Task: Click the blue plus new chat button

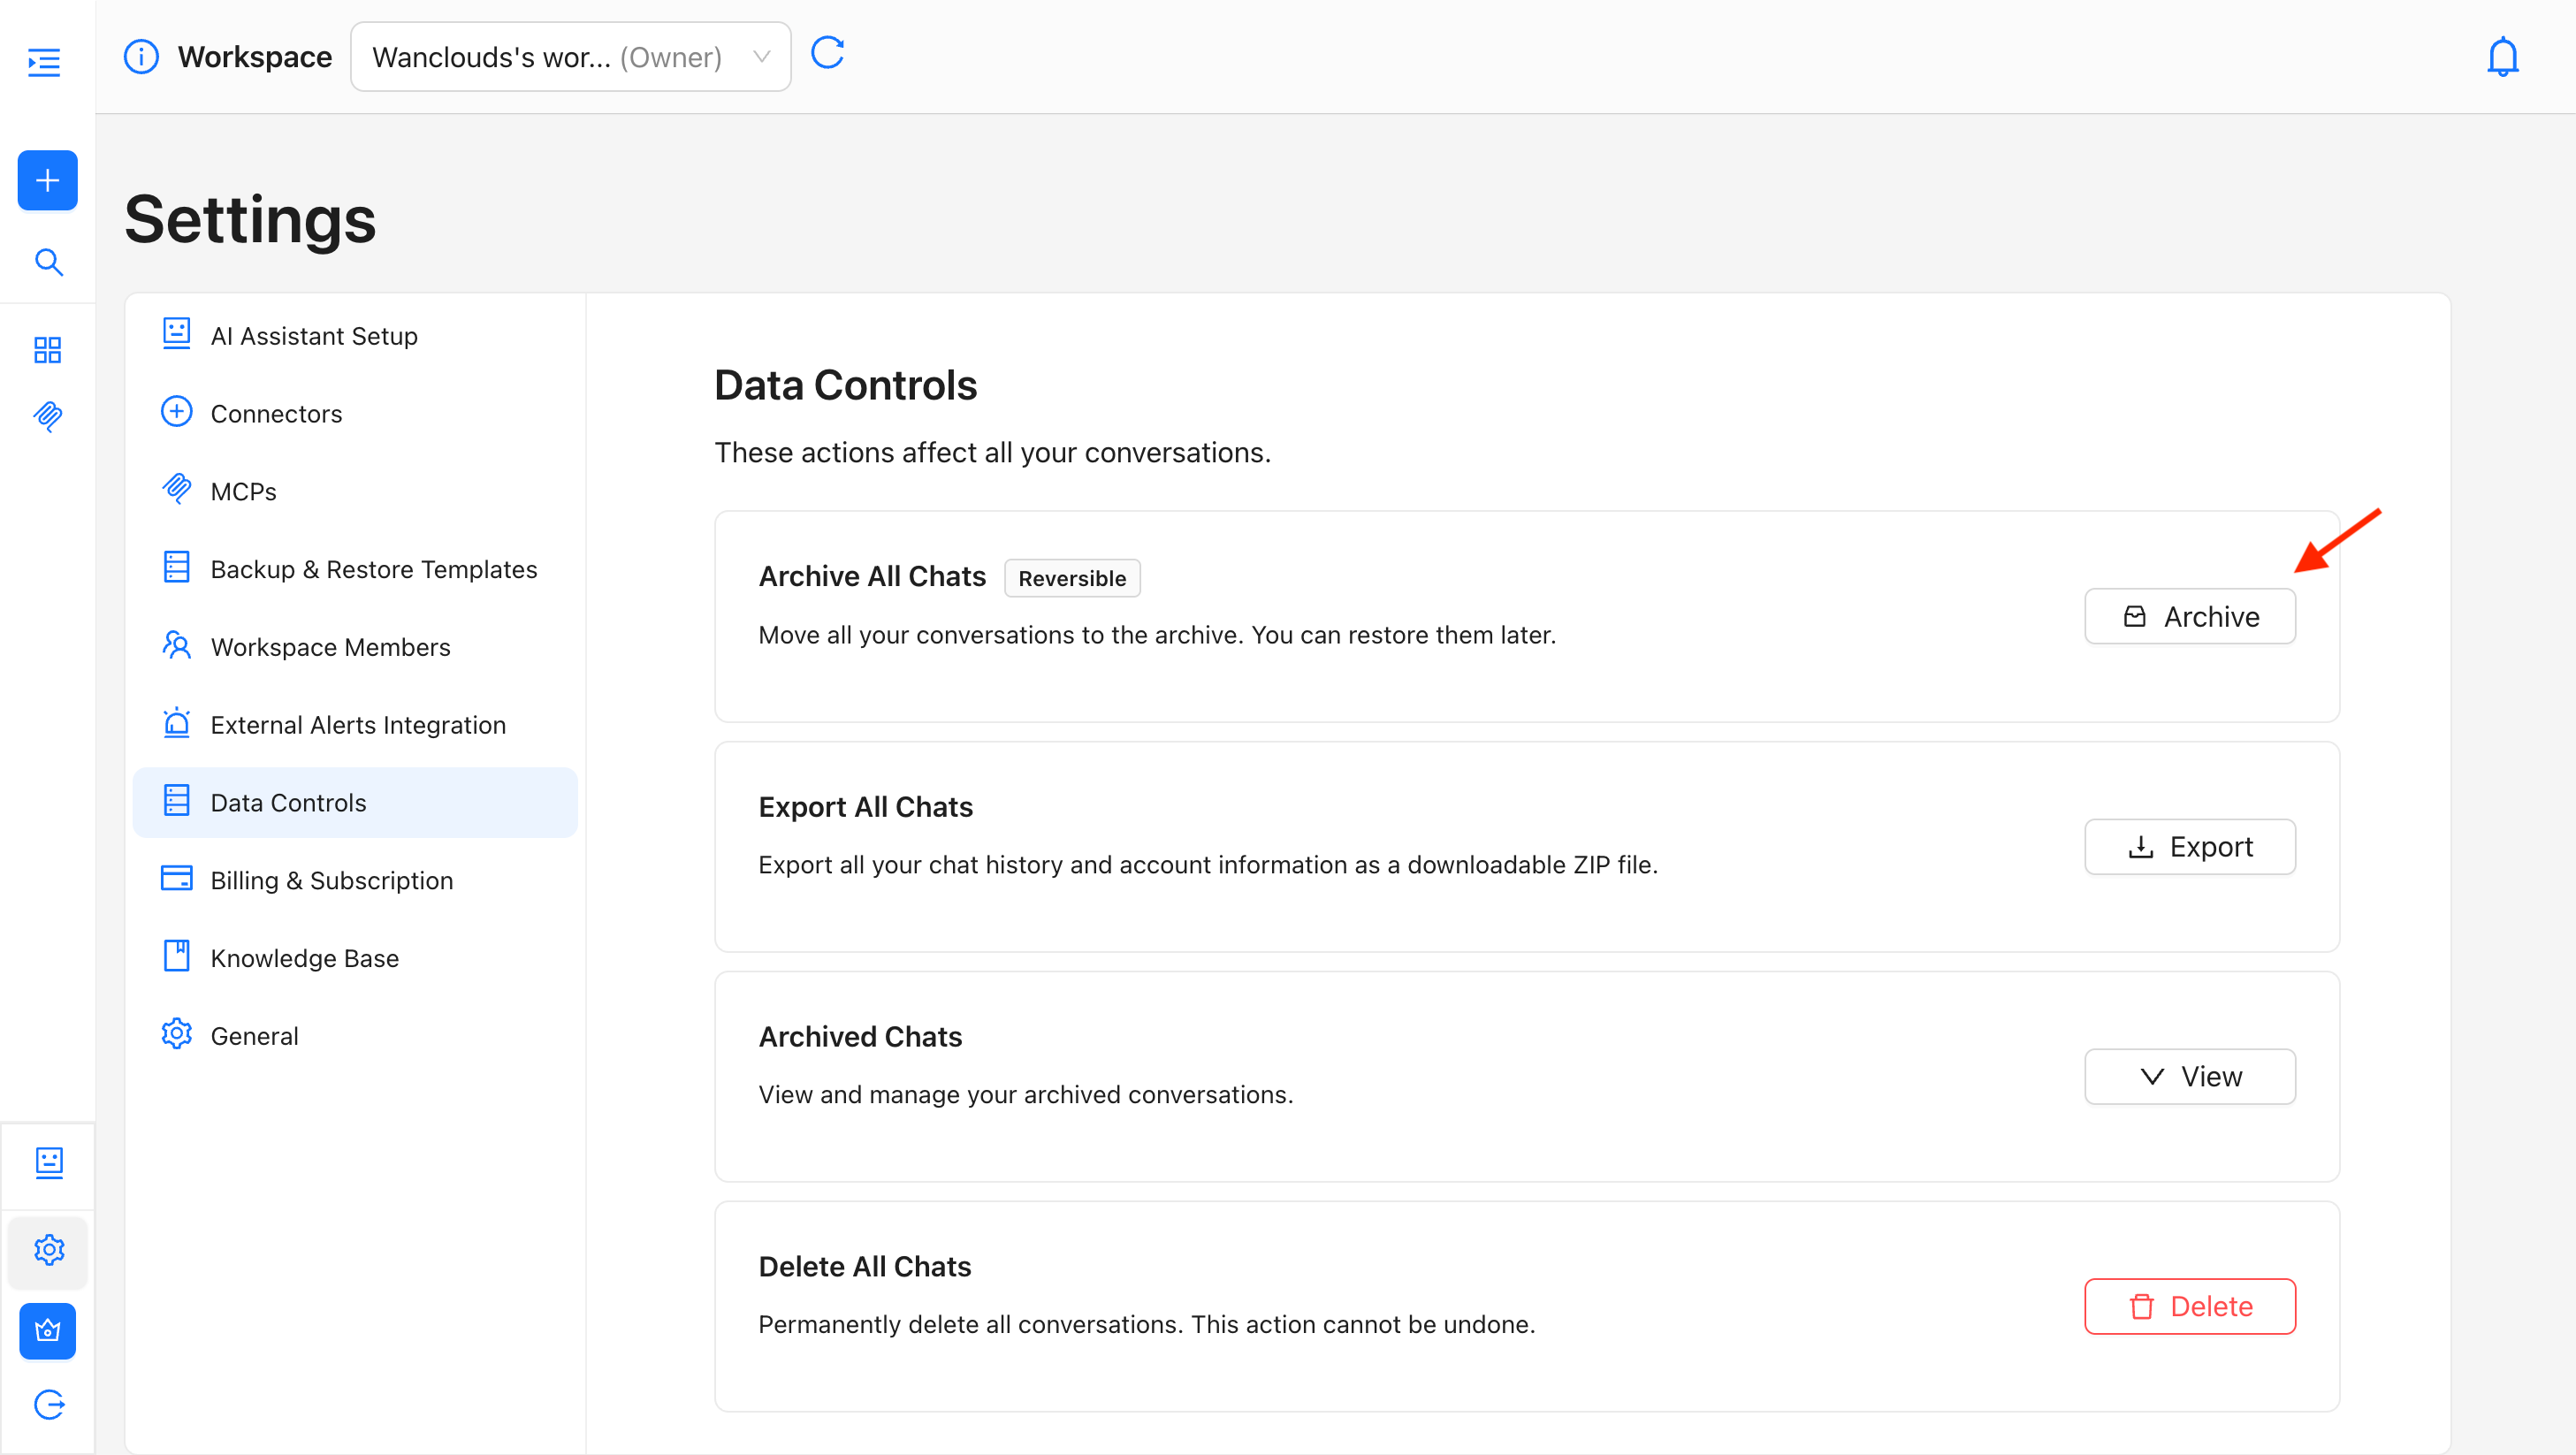Action: [47, 181]
